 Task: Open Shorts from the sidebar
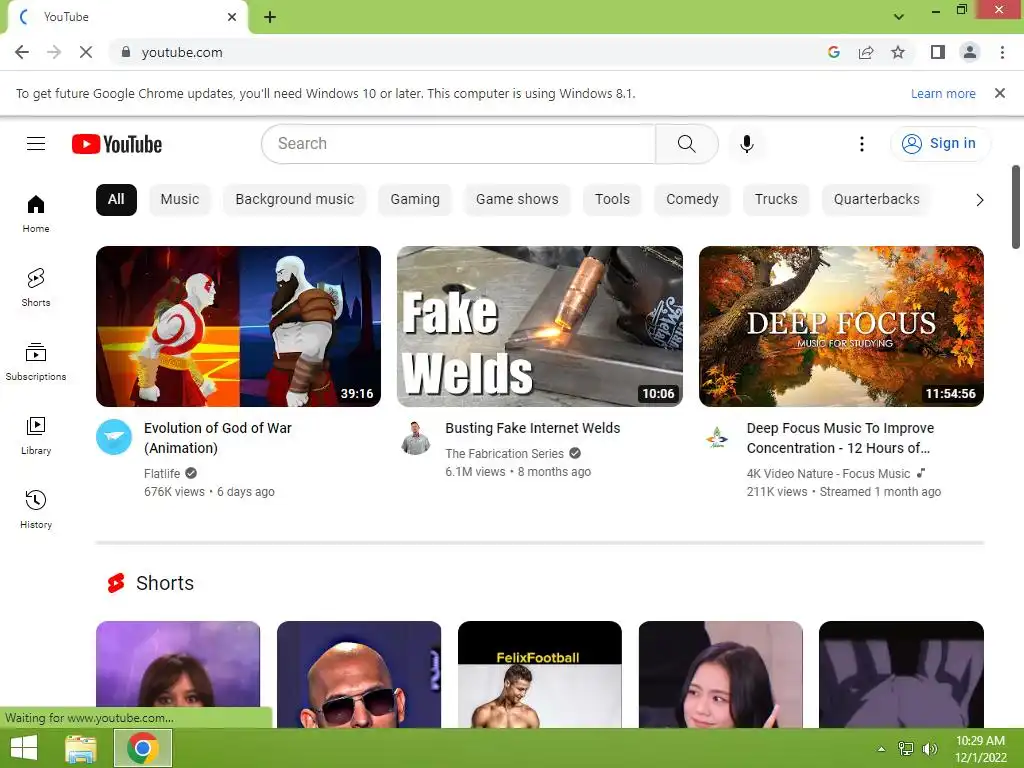click(x=36, y=287)
